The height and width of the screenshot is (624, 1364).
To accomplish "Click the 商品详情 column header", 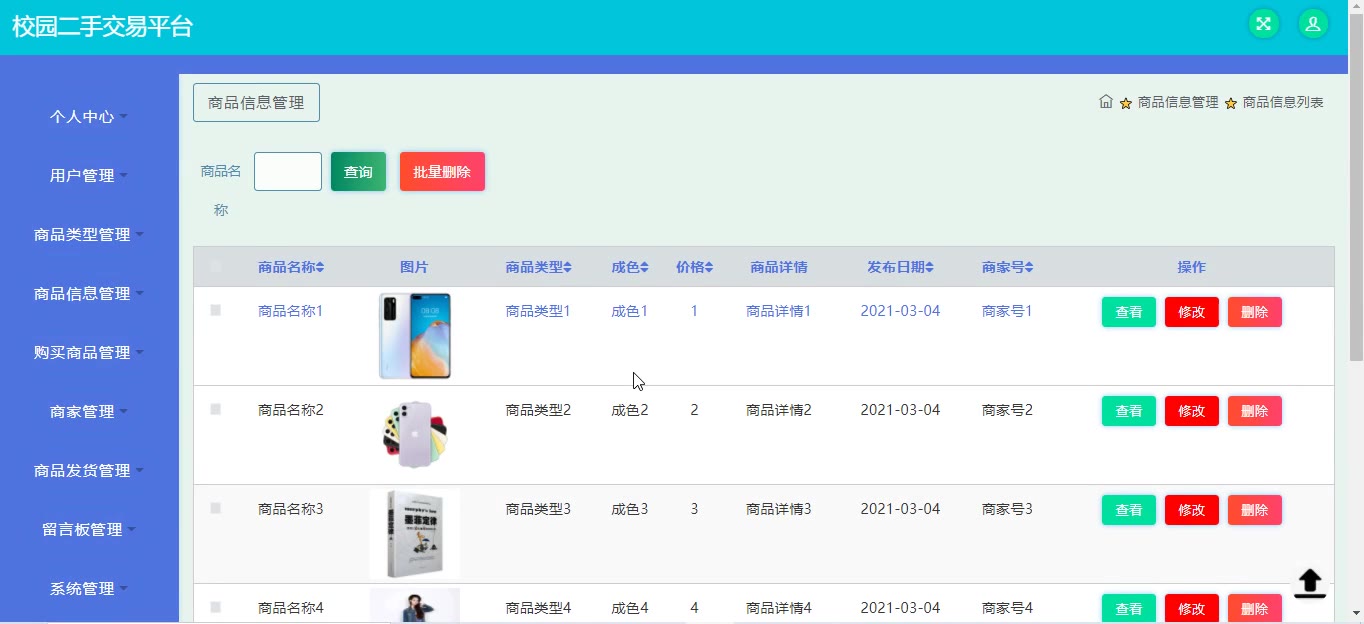I will [x=779, y=267].
